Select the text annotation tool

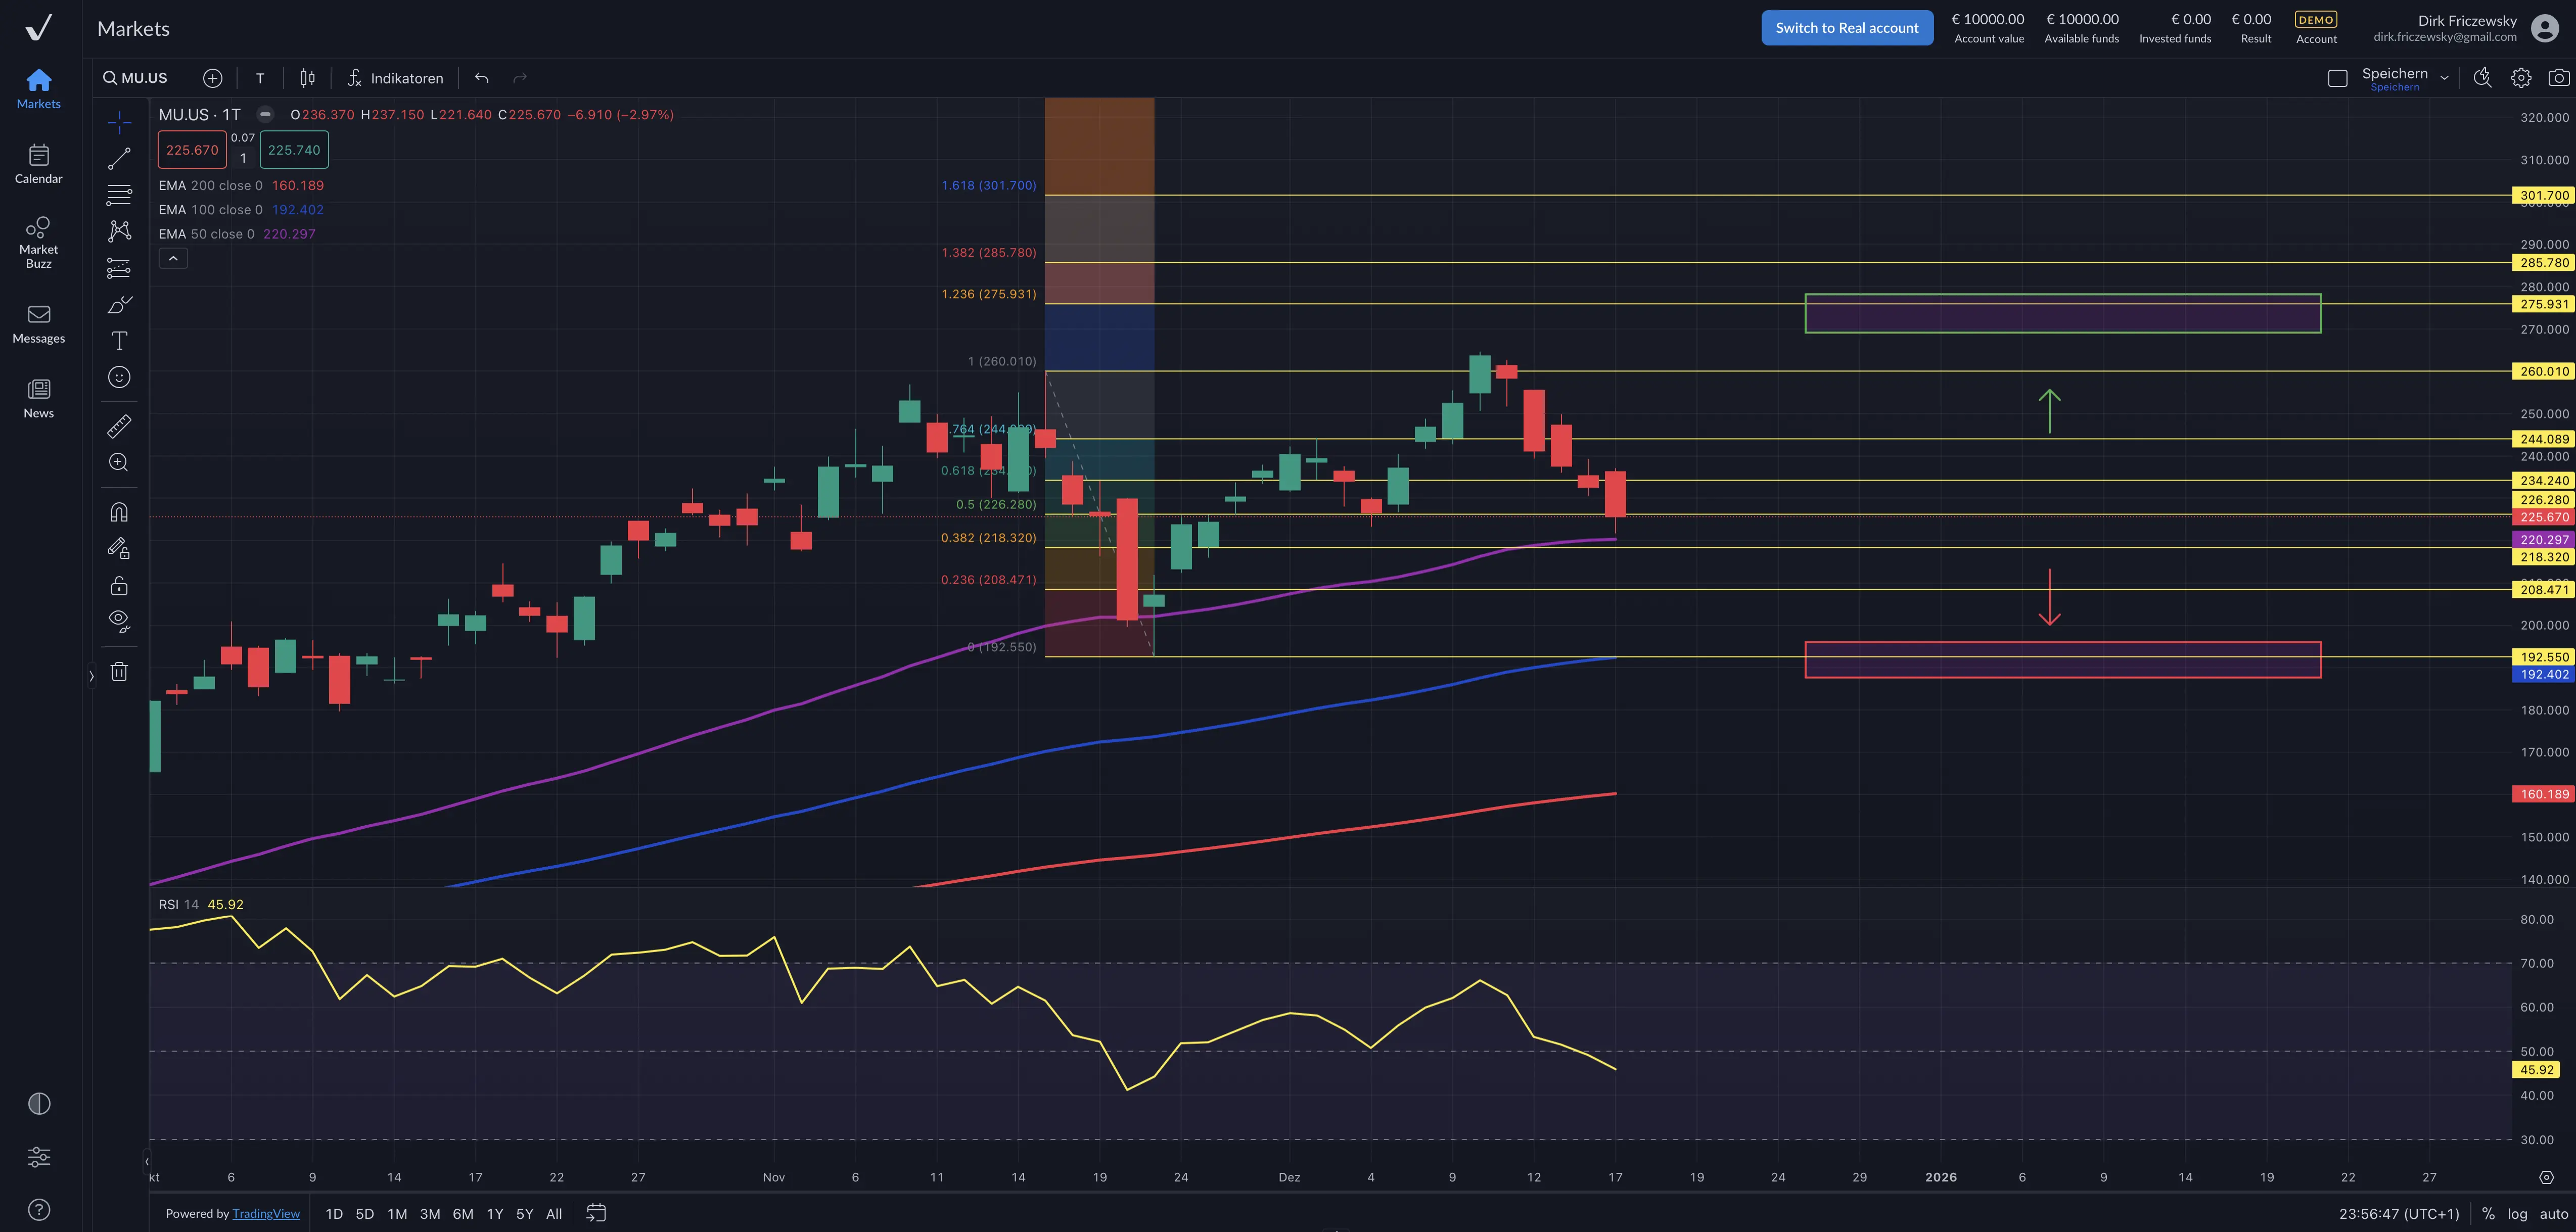coord(119,341)
